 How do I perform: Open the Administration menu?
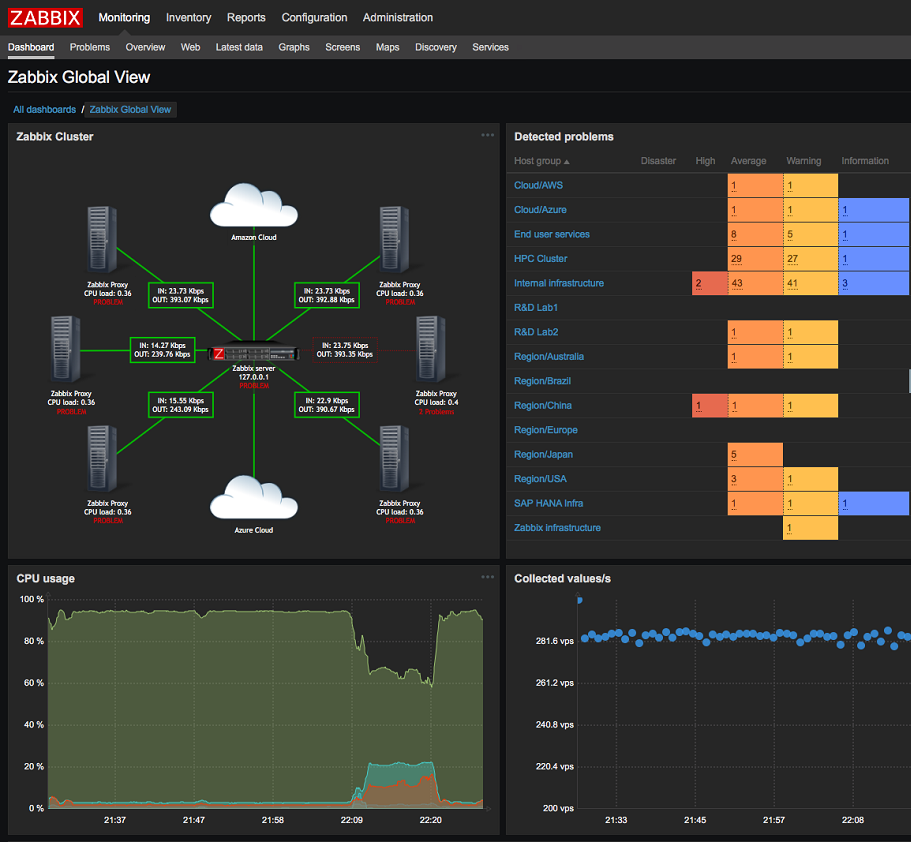pyautogui.click(x=398, y=17)
